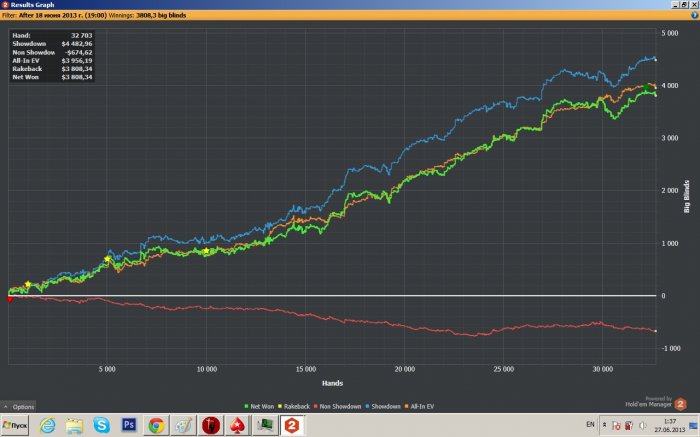
Task: Click the 'Big Blinds' y-axis label
Action: (x=687, y=196)
